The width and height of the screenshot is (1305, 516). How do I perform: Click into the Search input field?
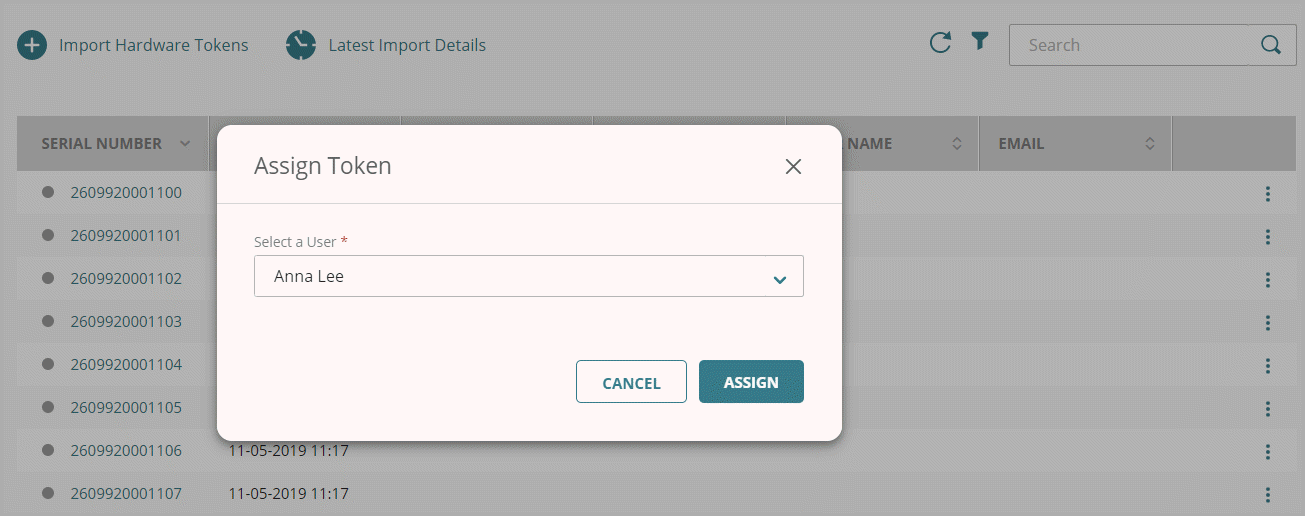coord(1130,45)
